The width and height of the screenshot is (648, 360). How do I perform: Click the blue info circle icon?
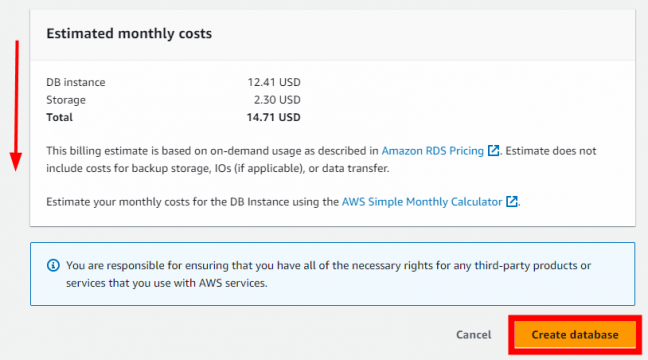click(53, 265)
